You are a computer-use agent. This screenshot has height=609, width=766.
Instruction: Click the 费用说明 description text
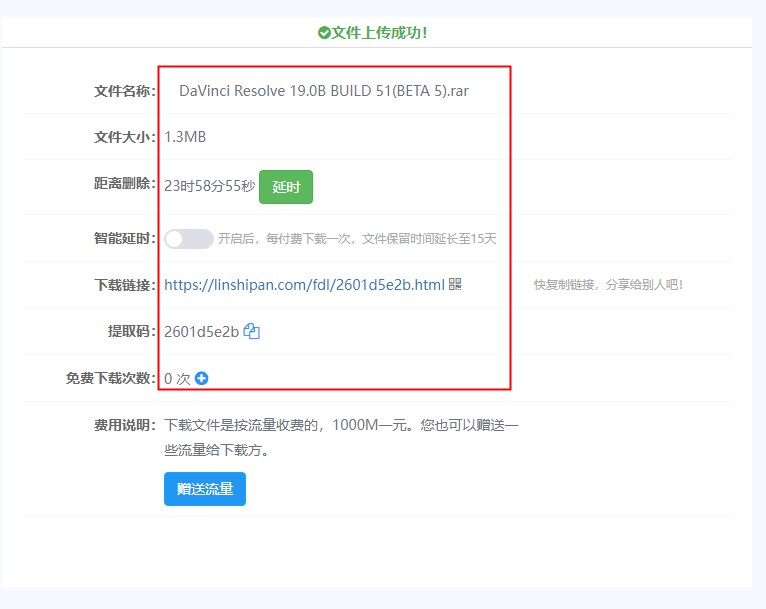pyautogui.click(x=341, y=437)
